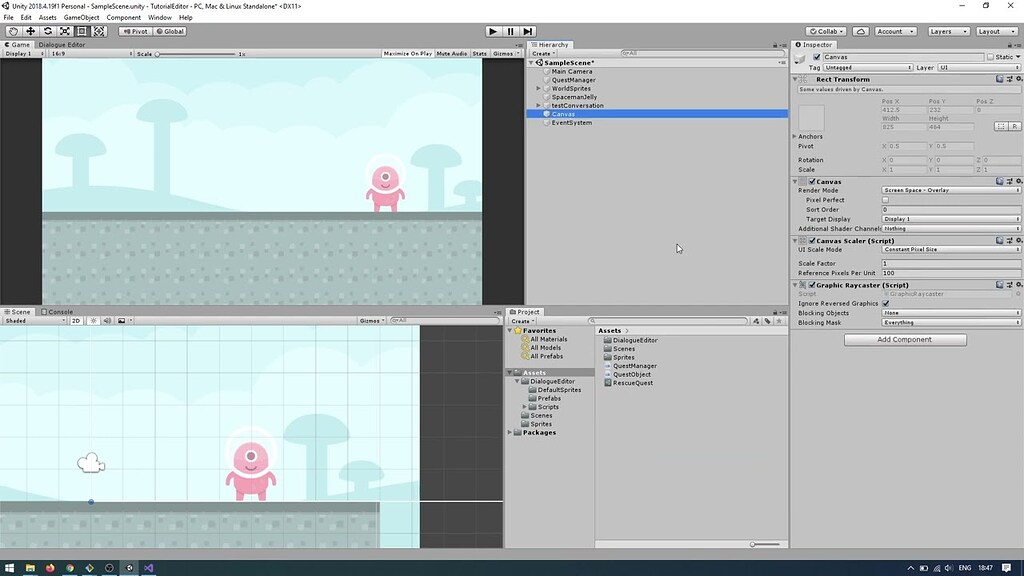Click the Step frame button
Image resolution: width=1024 pixels, height=576 pixels.
click(527, 31)
